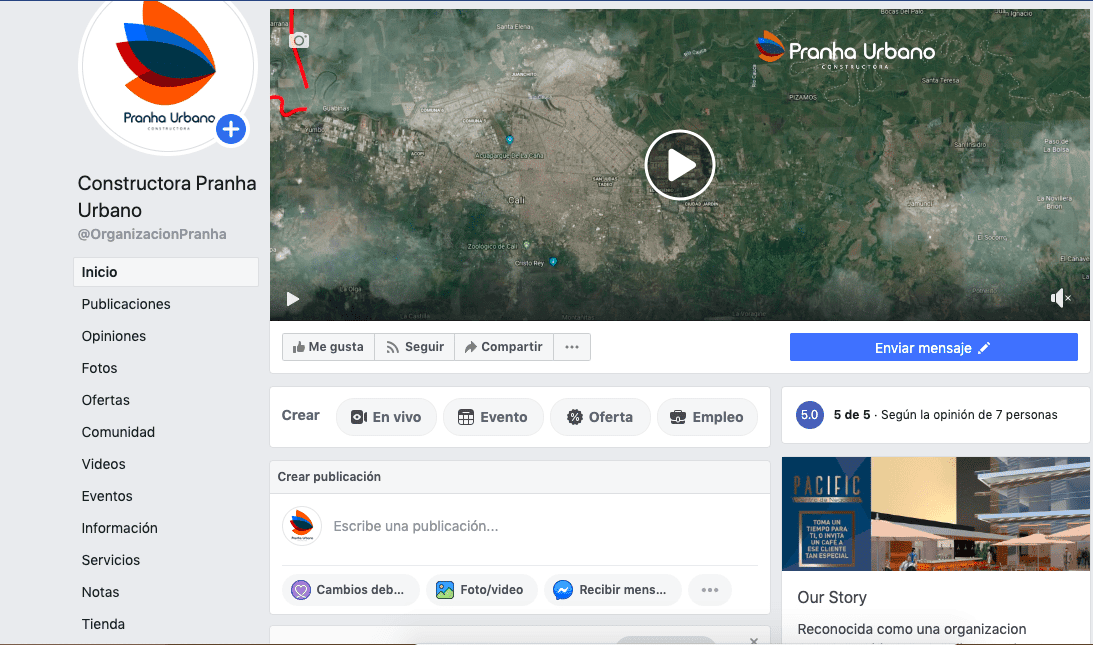Open Ofertas in the sidebar
1093x645 pixels.
(x=106, y=400)
